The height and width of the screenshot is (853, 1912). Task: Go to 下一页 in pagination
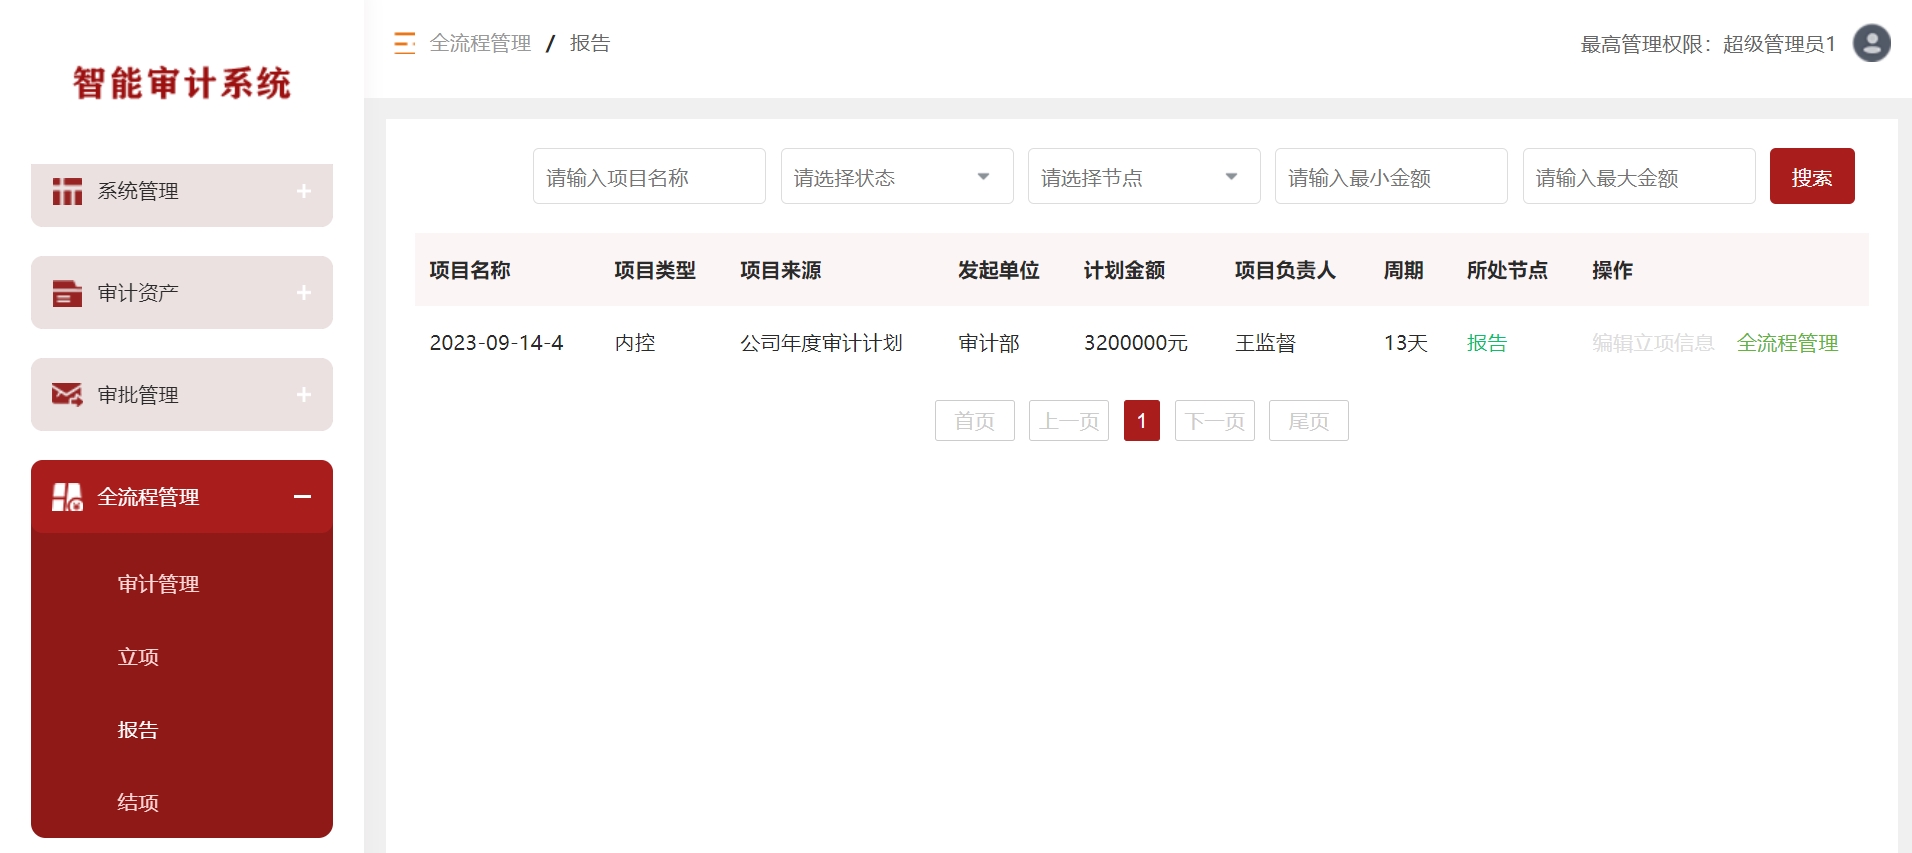click(1214, 421)
